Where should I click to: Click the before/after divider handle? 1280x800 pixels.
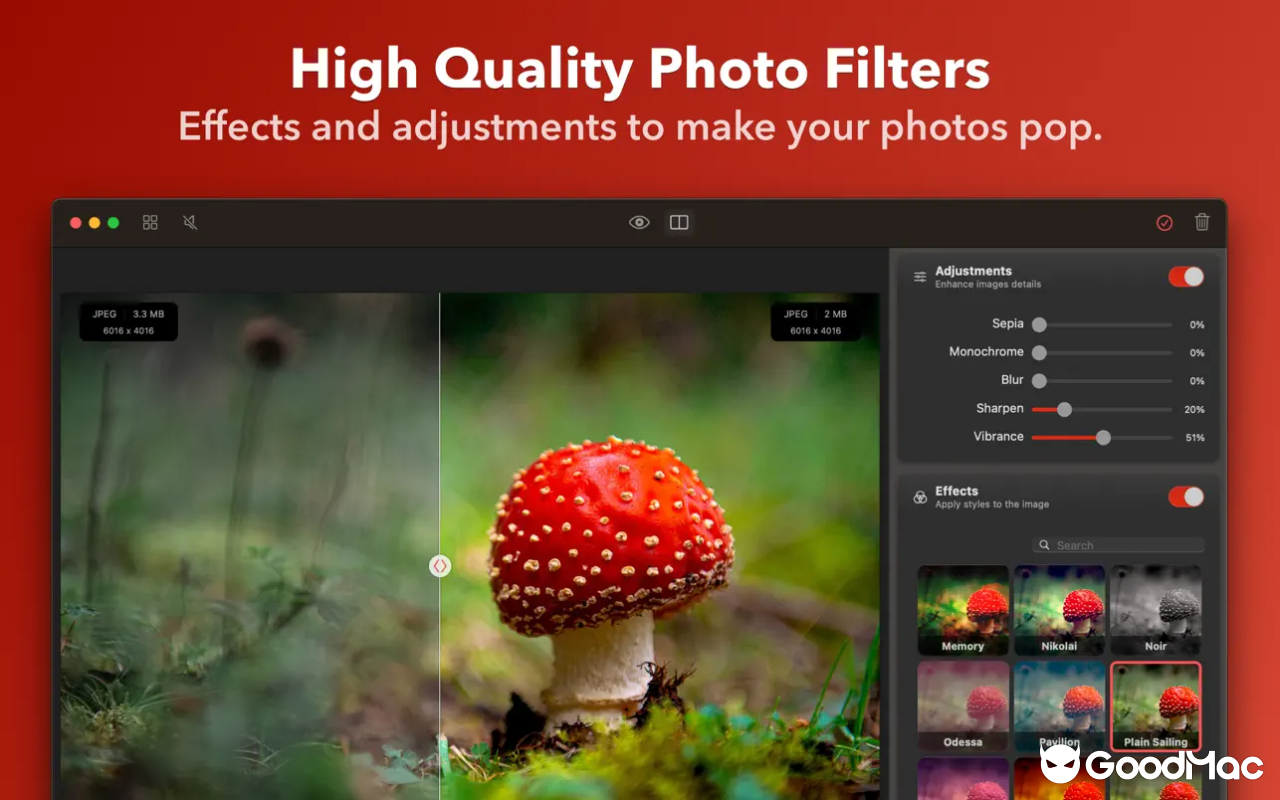point(440,566)
